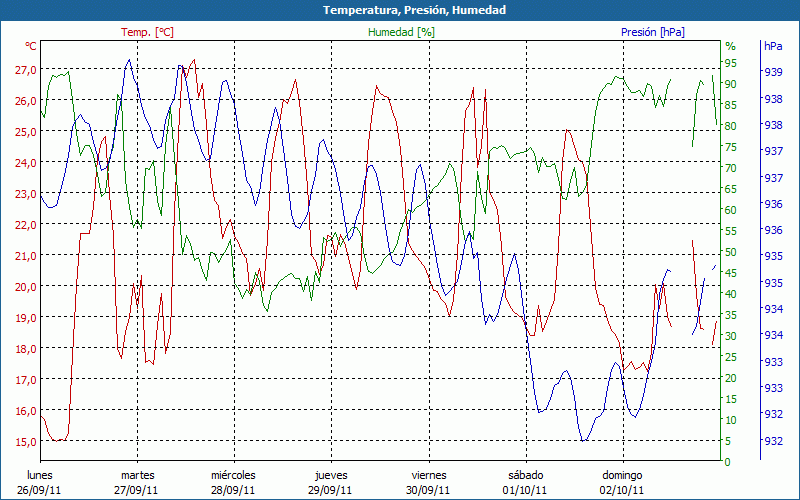Select the red Temp. [°C] legend label

coord(147,32)
